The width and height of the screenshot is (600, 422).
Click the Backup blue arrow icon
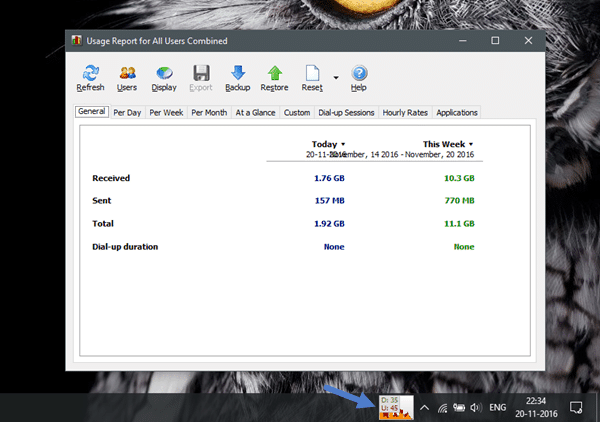pos(238,73)
